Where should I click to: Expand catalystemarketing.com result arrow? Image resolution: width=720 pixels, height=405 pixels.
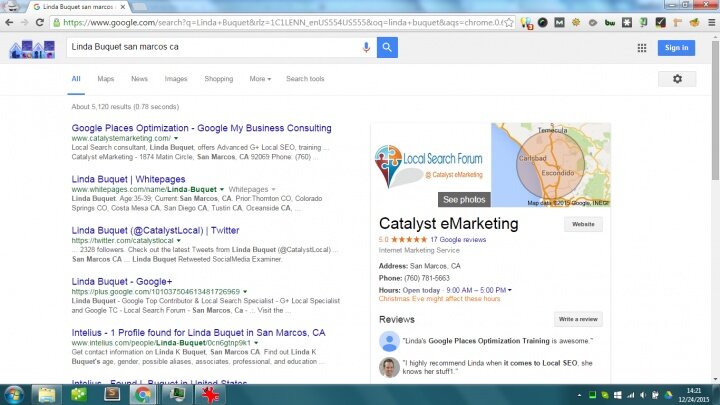pyautogui.click(x=176, y=138)
